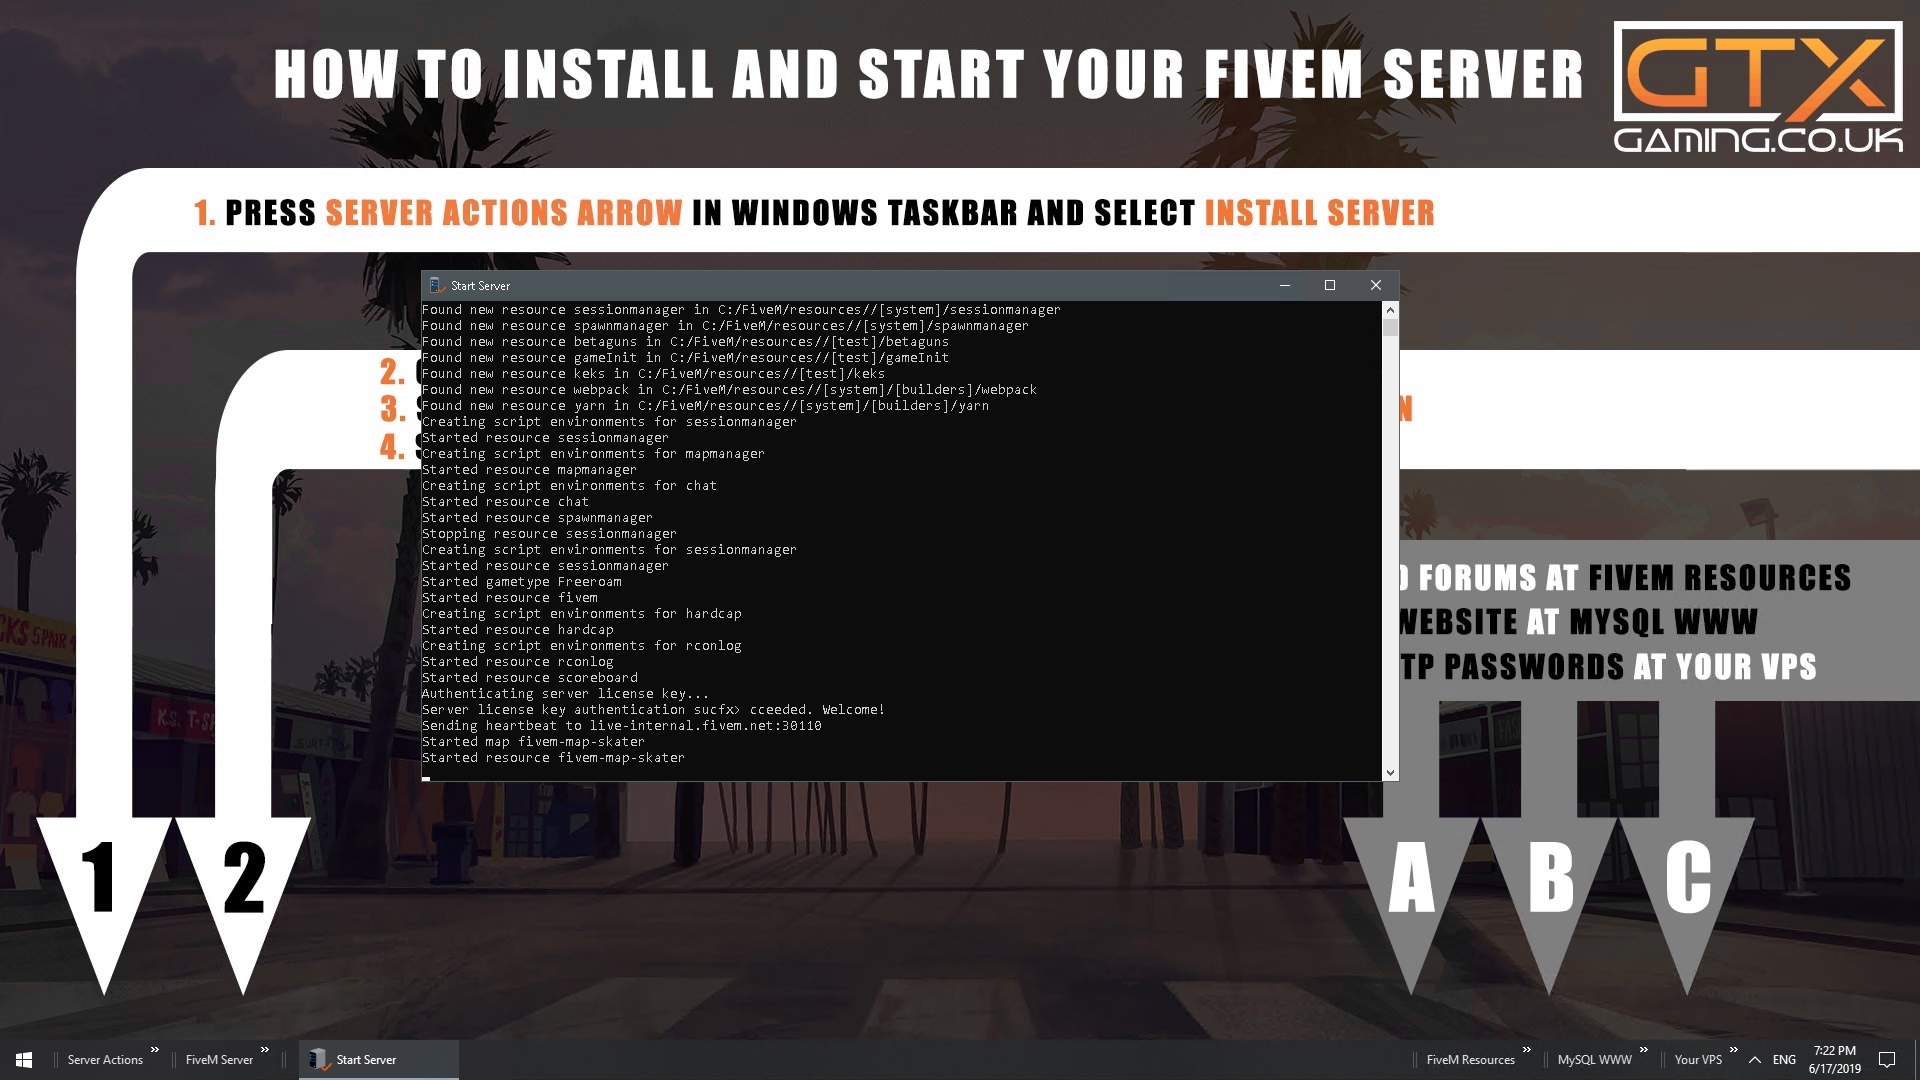This screenshot has height=1080, width=1920.
Task: Open the Windows Start menu
Action: point(24,1059)
